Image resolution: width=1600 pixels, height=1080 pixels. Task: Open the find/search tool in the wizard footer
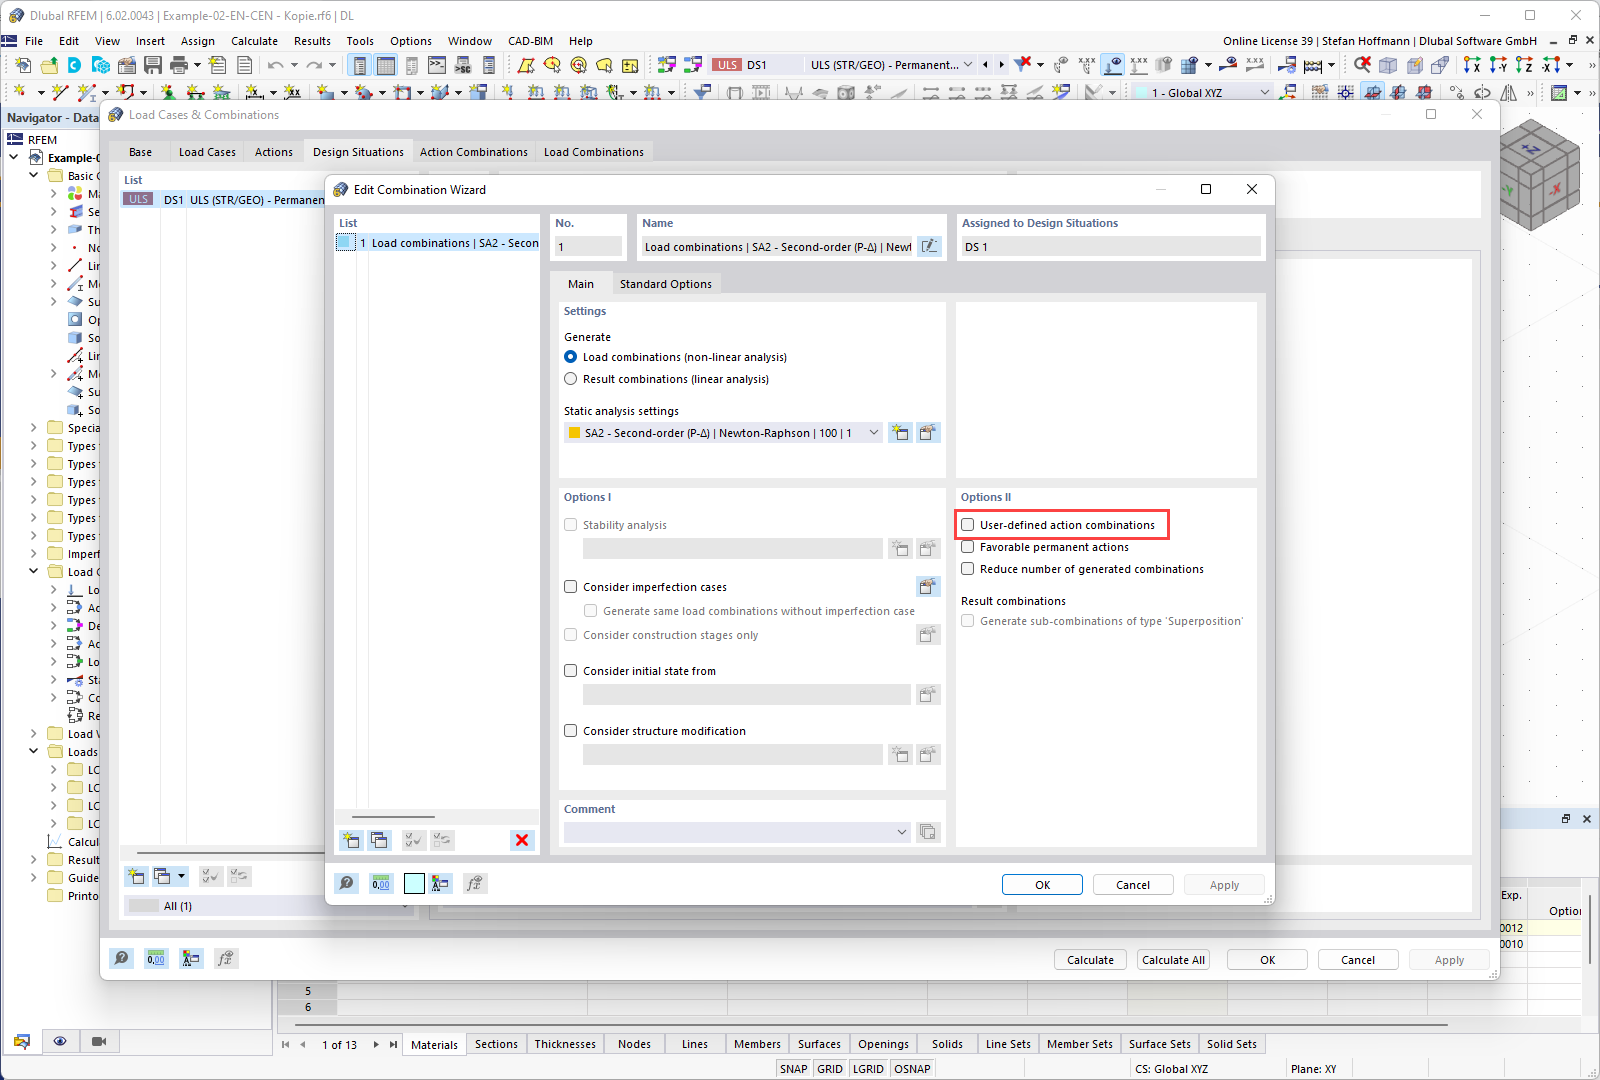click(346, 883)
